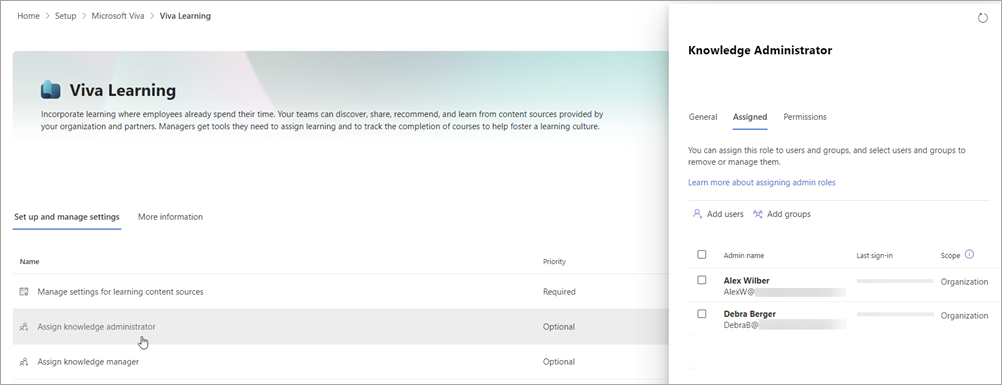Click the Scope info icon

click(969, 255)
